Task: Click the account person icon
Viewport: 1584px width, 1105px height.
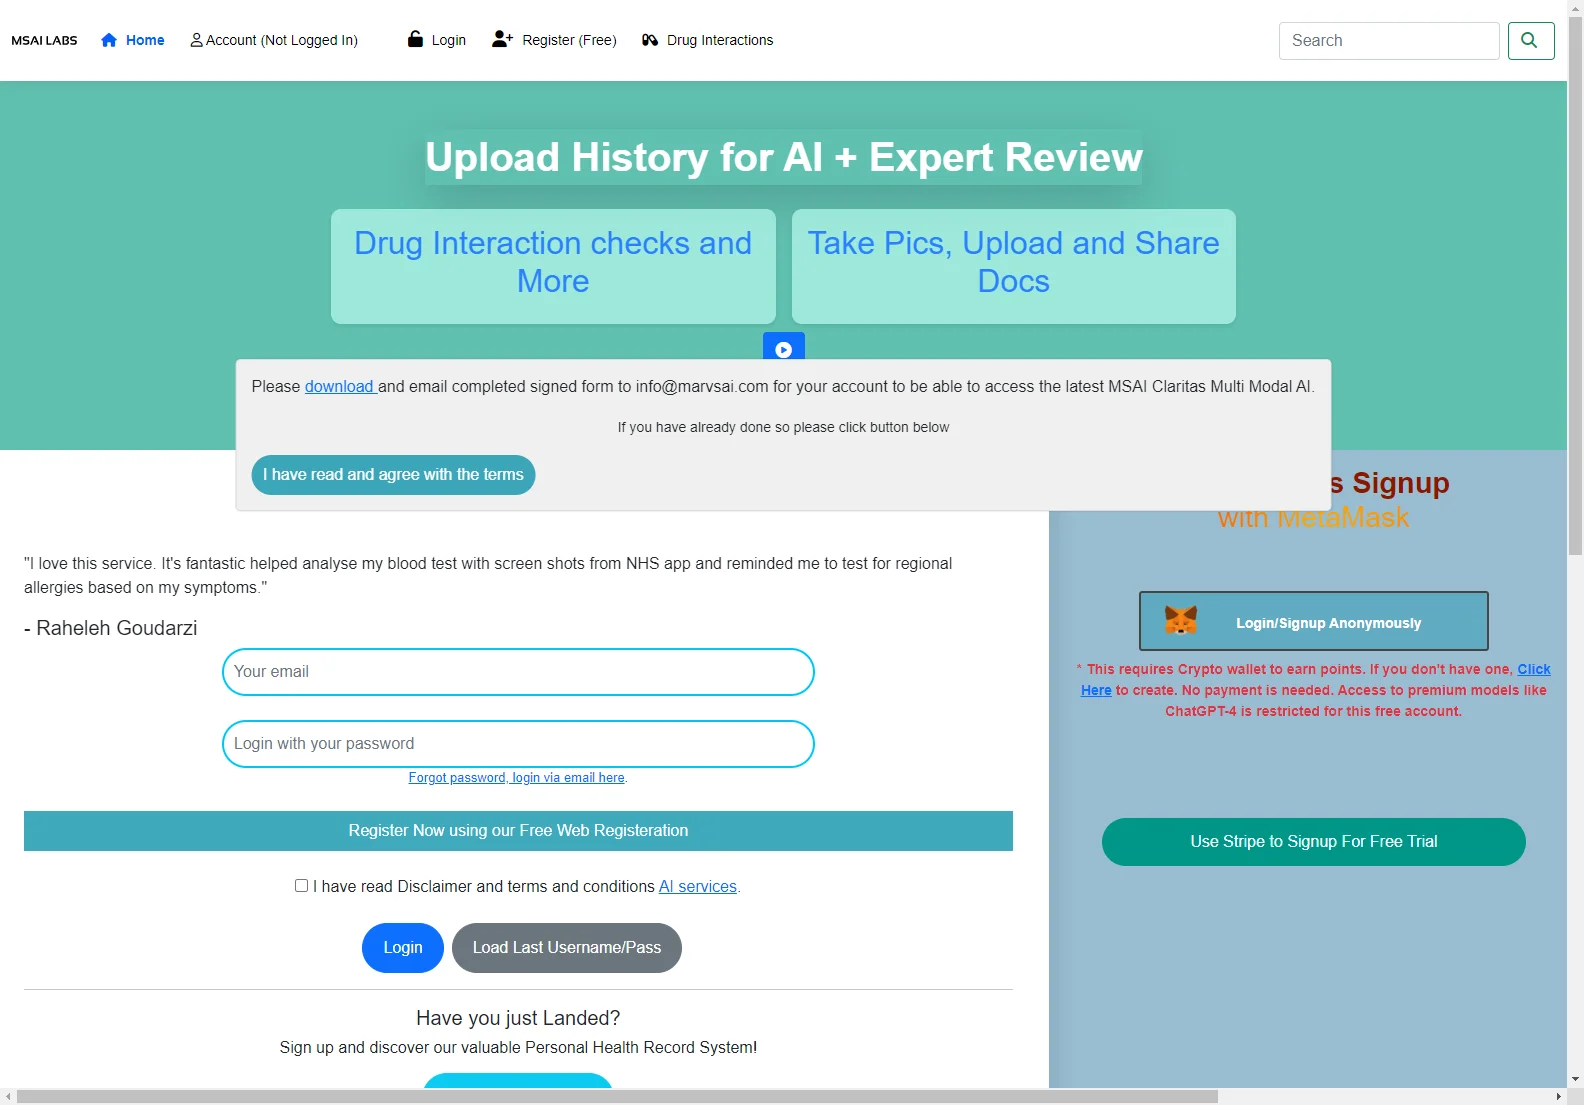Action: (196, 40)
